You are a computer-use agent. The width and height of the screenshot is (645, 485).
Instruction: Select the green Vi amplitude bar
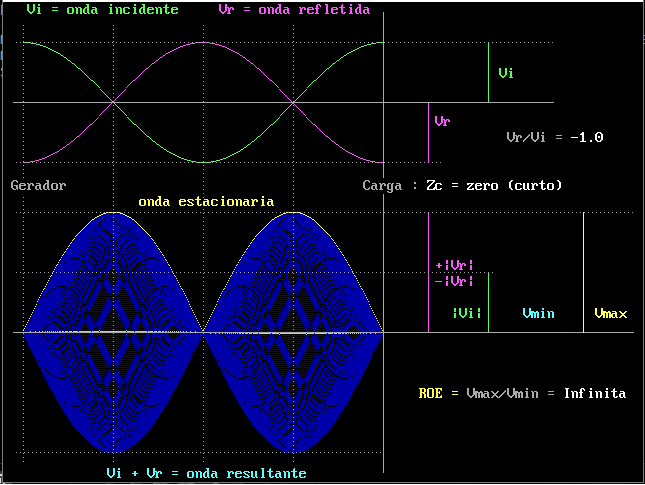[488, 72]
